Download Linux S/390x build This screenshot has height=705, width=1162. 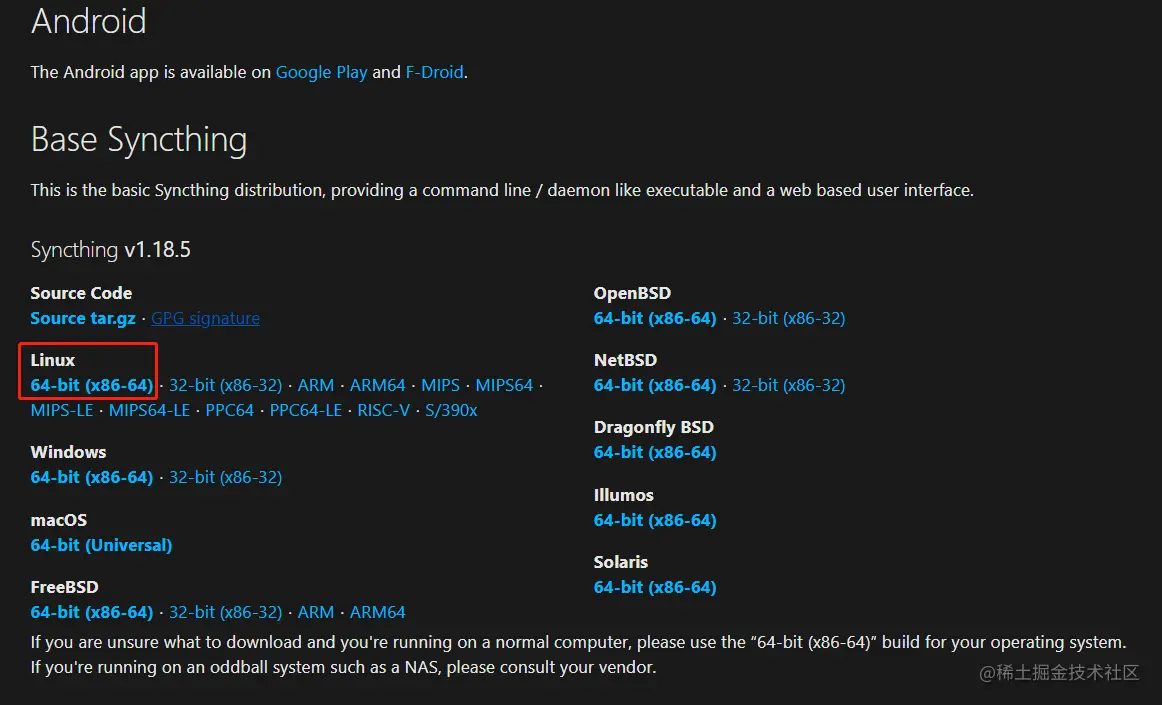point(451,410)
